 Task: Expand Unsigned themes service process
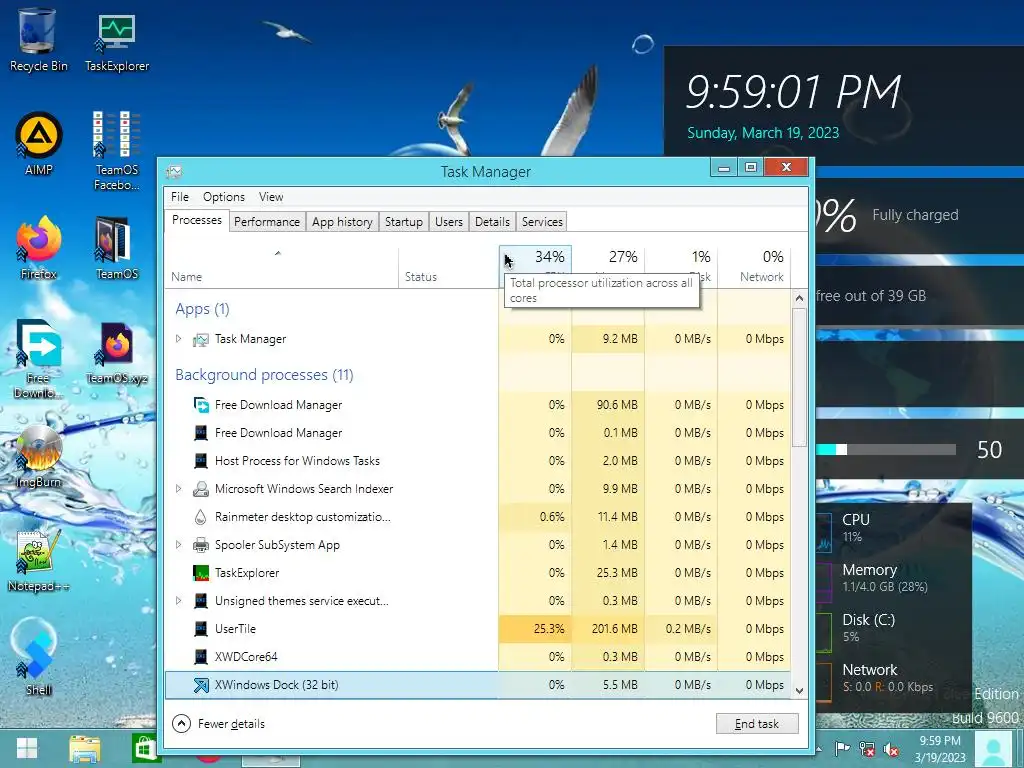(x=178, y=601)
